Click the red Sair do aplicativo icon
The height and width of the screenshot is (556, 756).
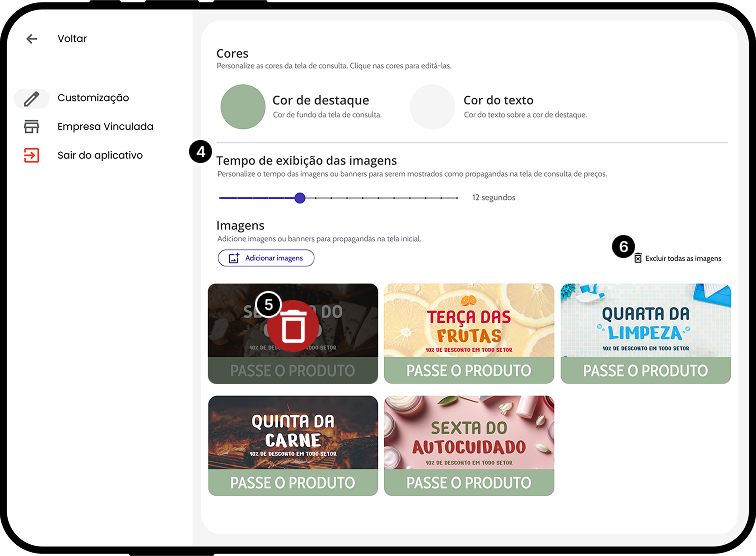point(32,155)
